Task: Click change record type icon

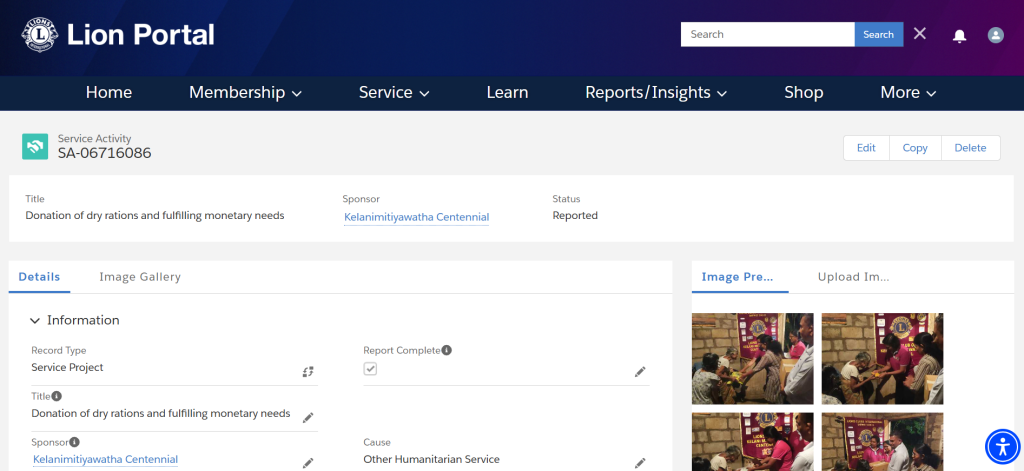Action: 308,372
